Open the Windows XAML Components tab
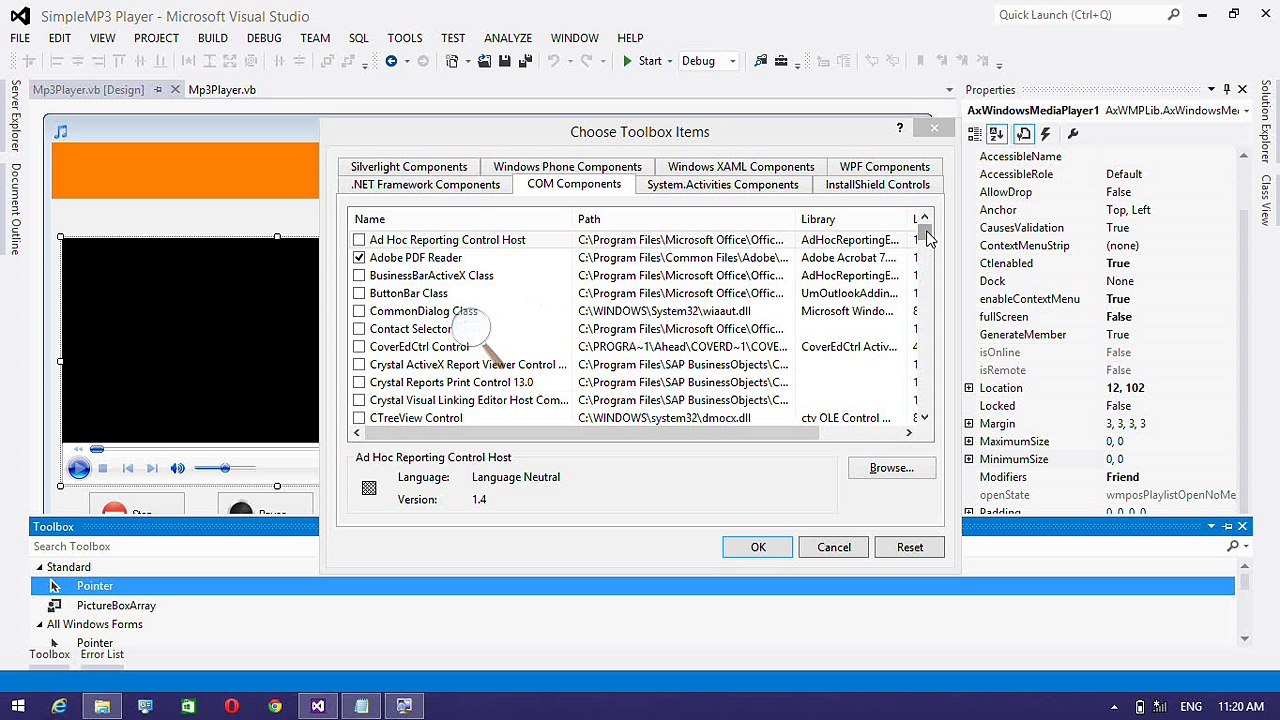1280x720 pixels. (741, 167)
